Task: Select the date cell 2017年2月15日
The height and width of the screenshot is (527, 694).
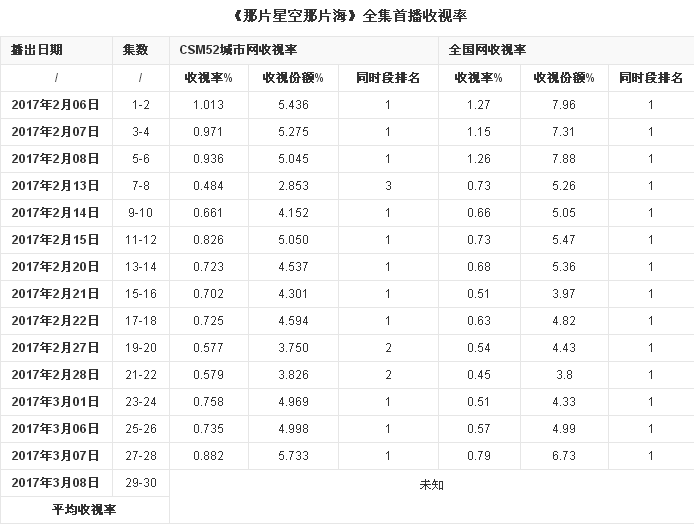Action: point(55,240)
